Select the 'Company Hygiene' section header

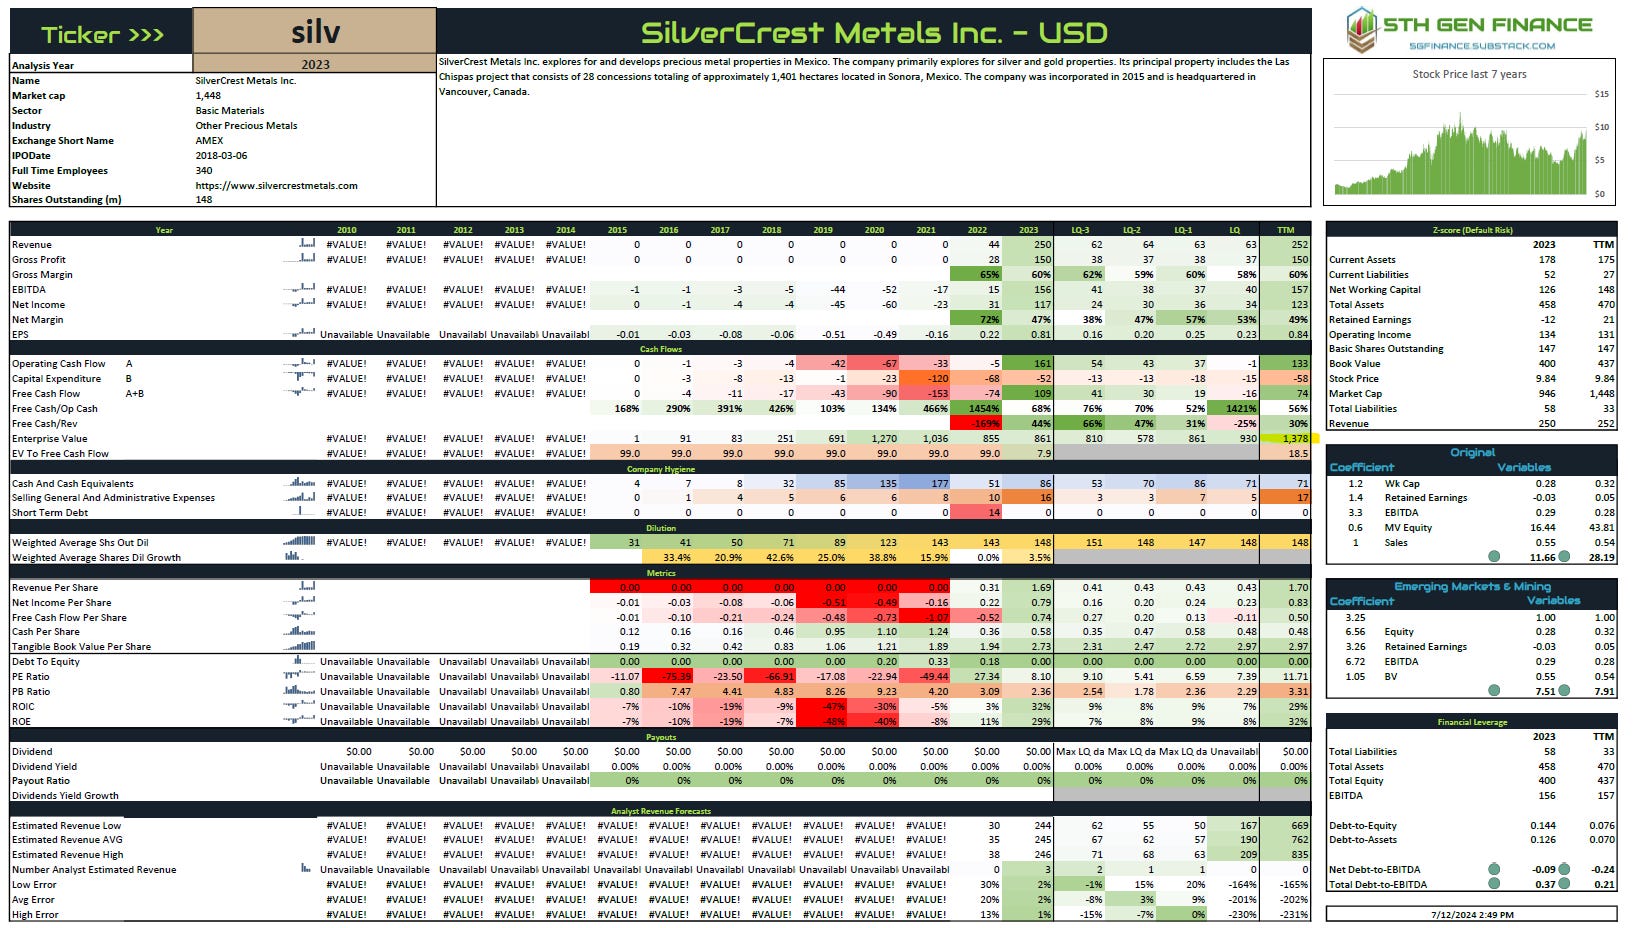click(x=660, y=469)
